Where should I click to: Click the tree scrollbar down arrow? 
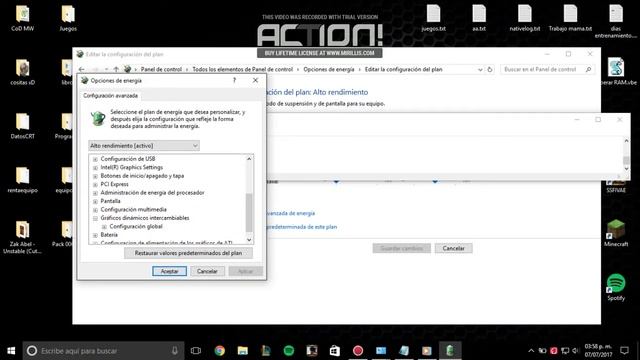tap(249, 240)
